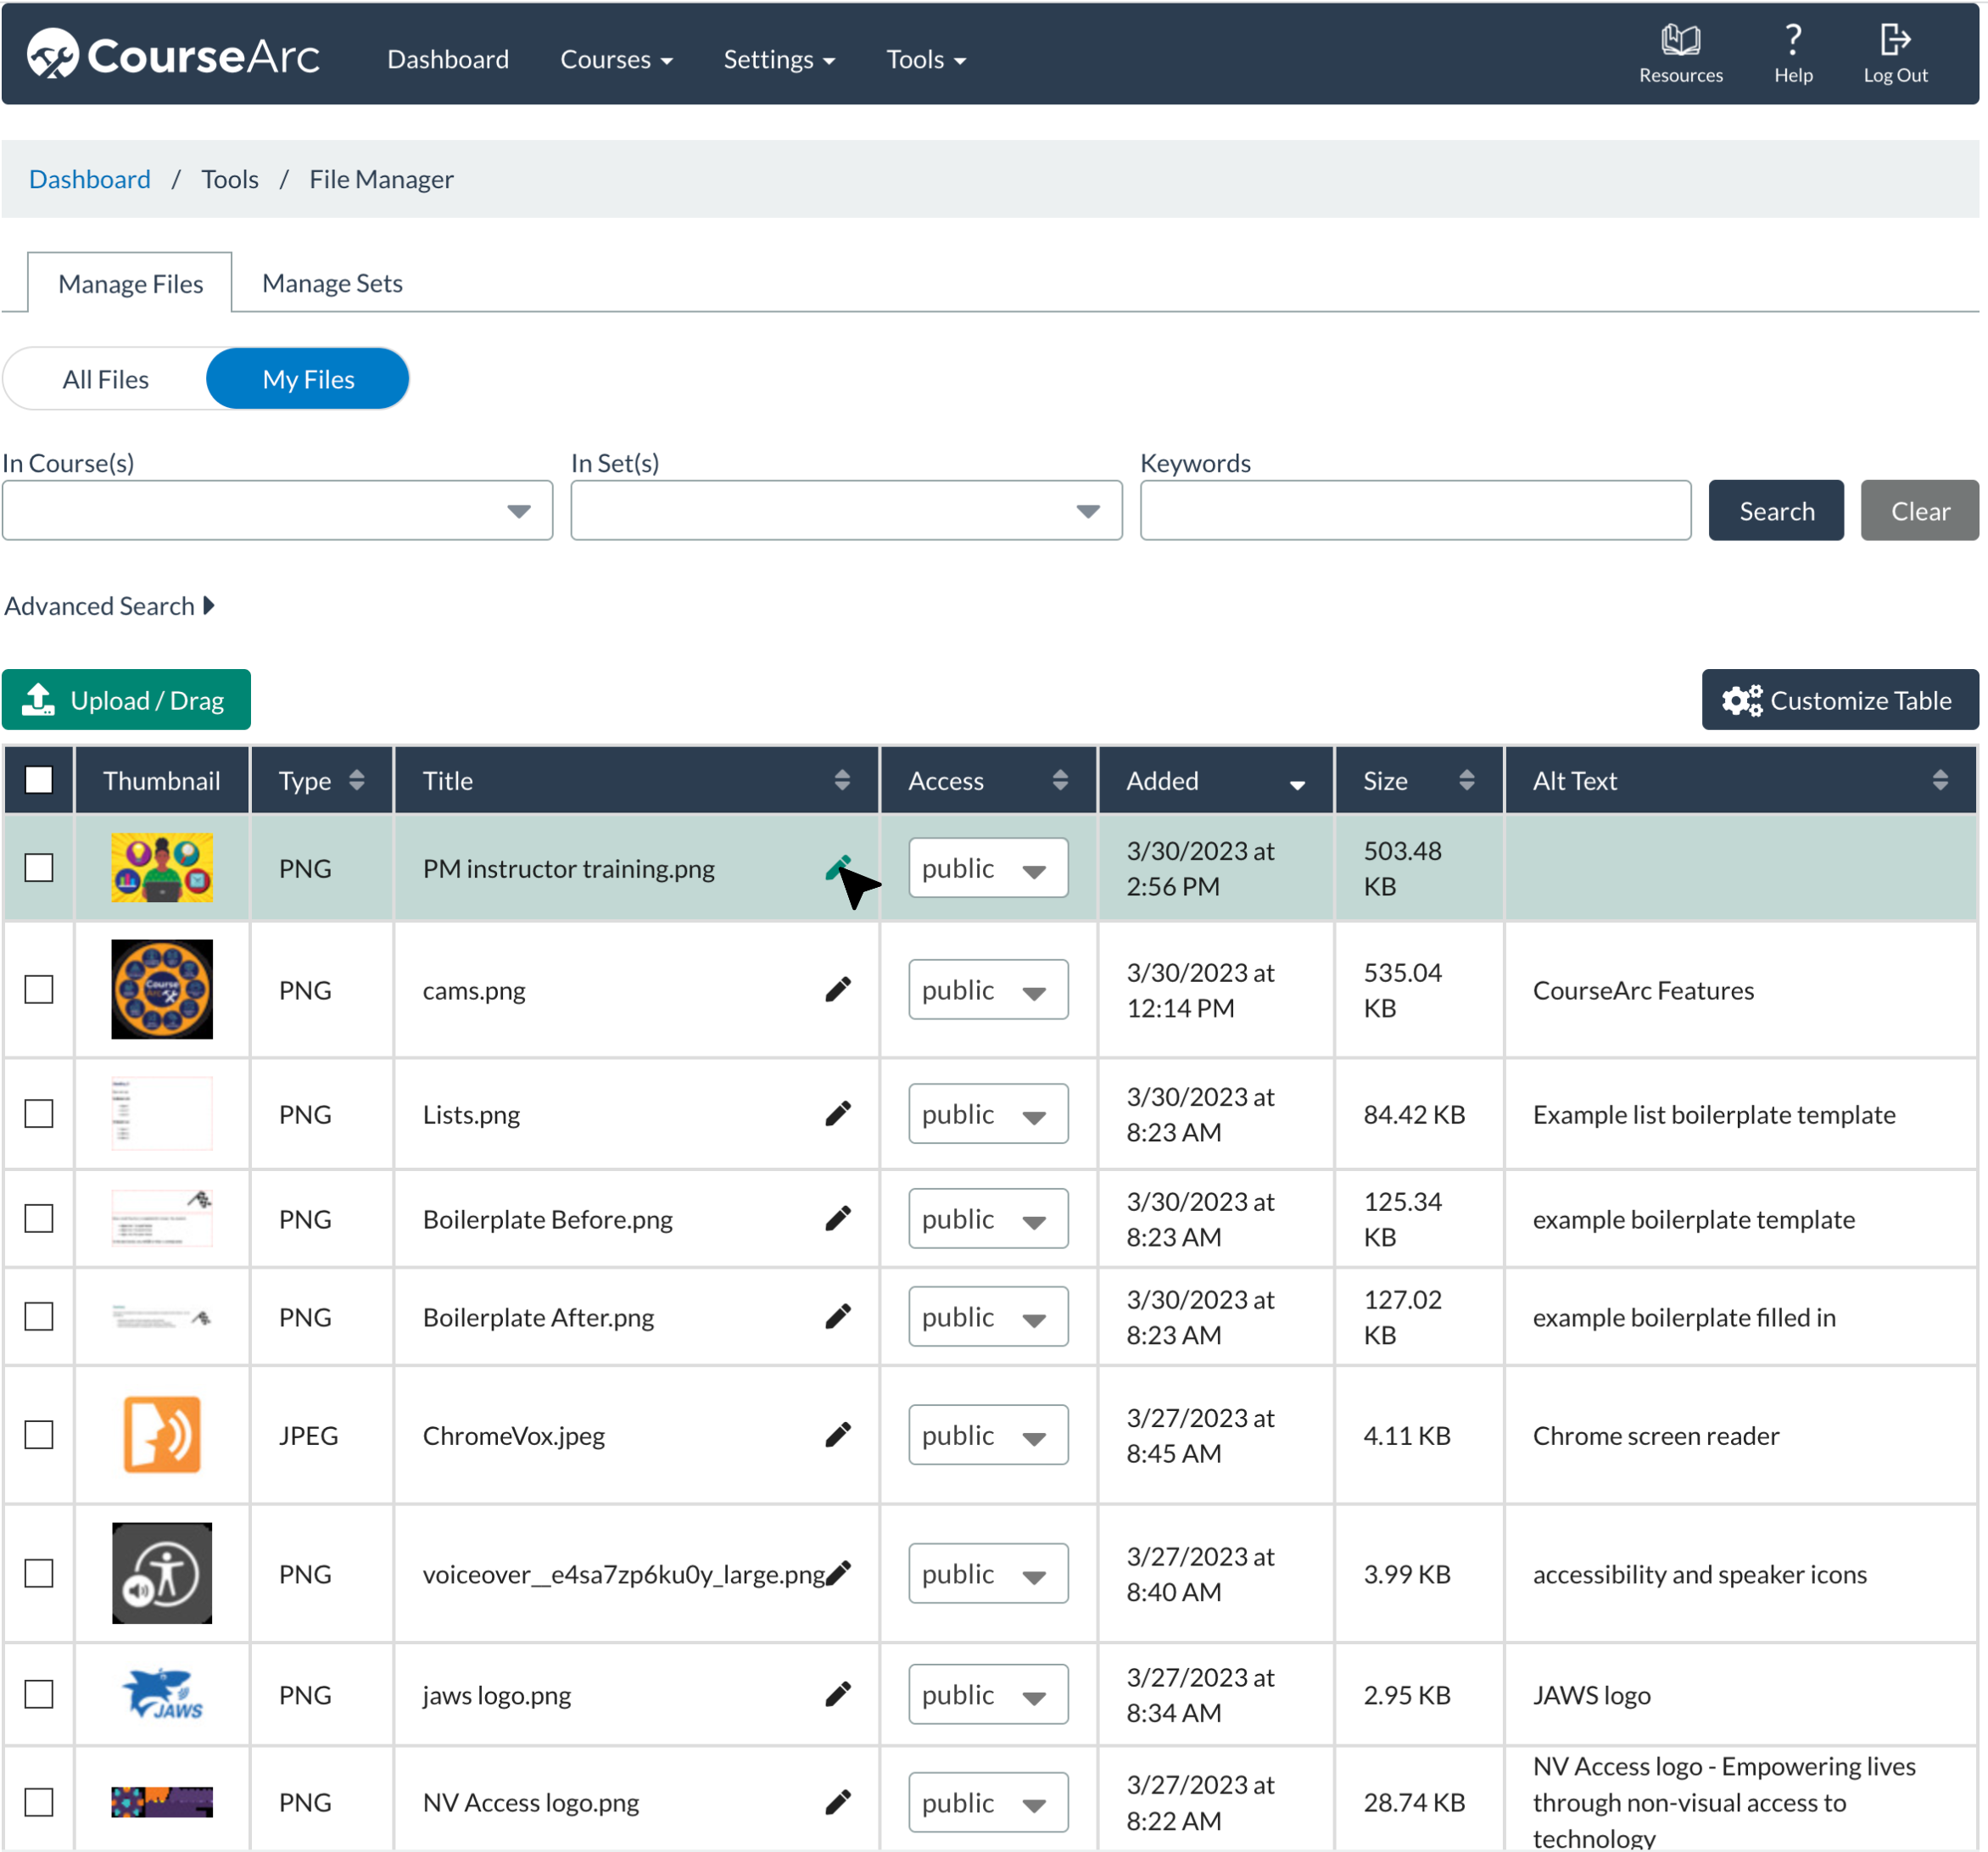Click the Log Out icon
Image resolution: width=1988 pixels, height=1852 pixels.
(1894, 40)
